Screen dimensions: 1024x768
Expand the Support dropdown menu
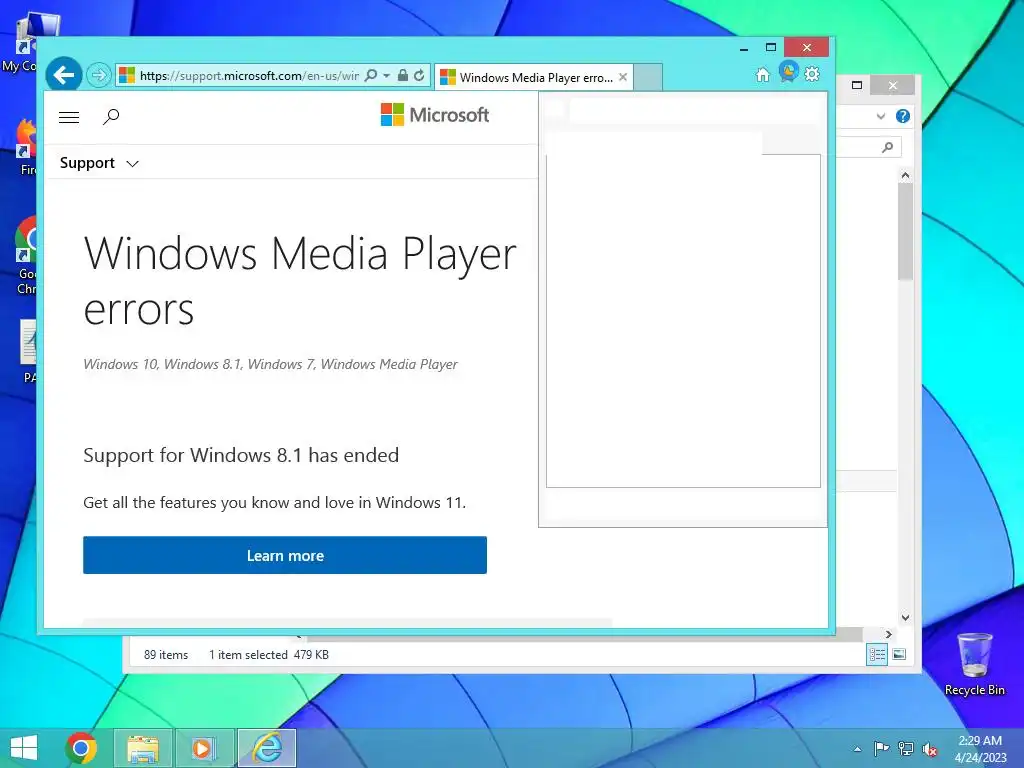[99, 163]
